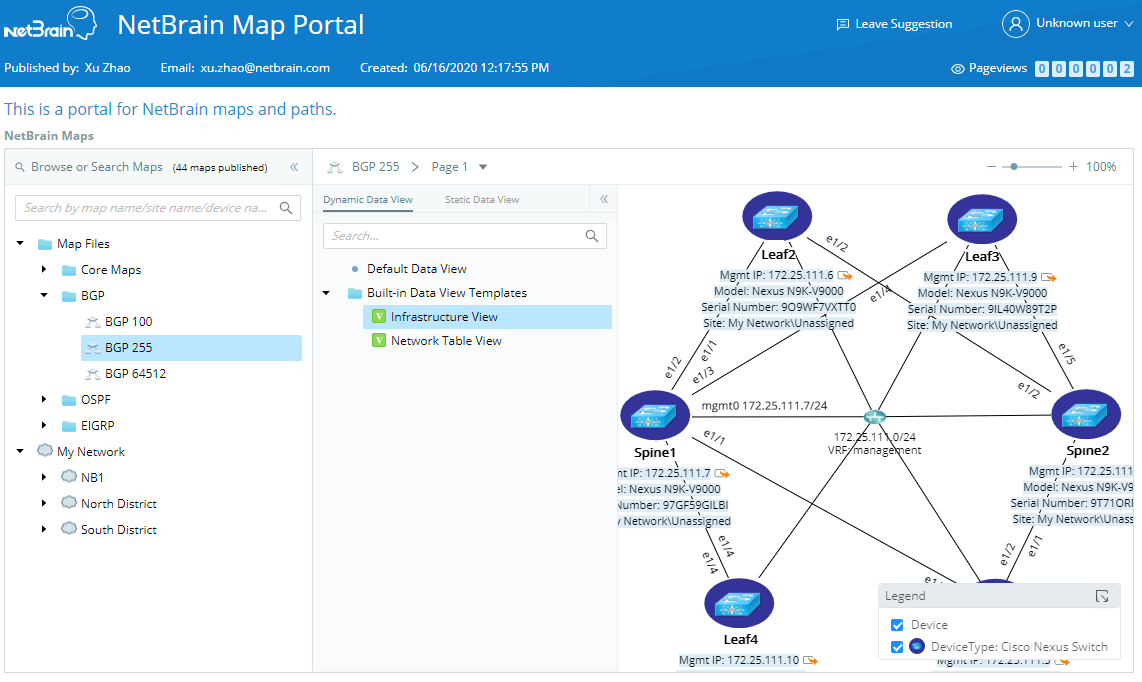Image resolution: width=1142 pixels, height=682 pixels.
Task: Open the Leave Suggestion link
Action: [894, 24]
